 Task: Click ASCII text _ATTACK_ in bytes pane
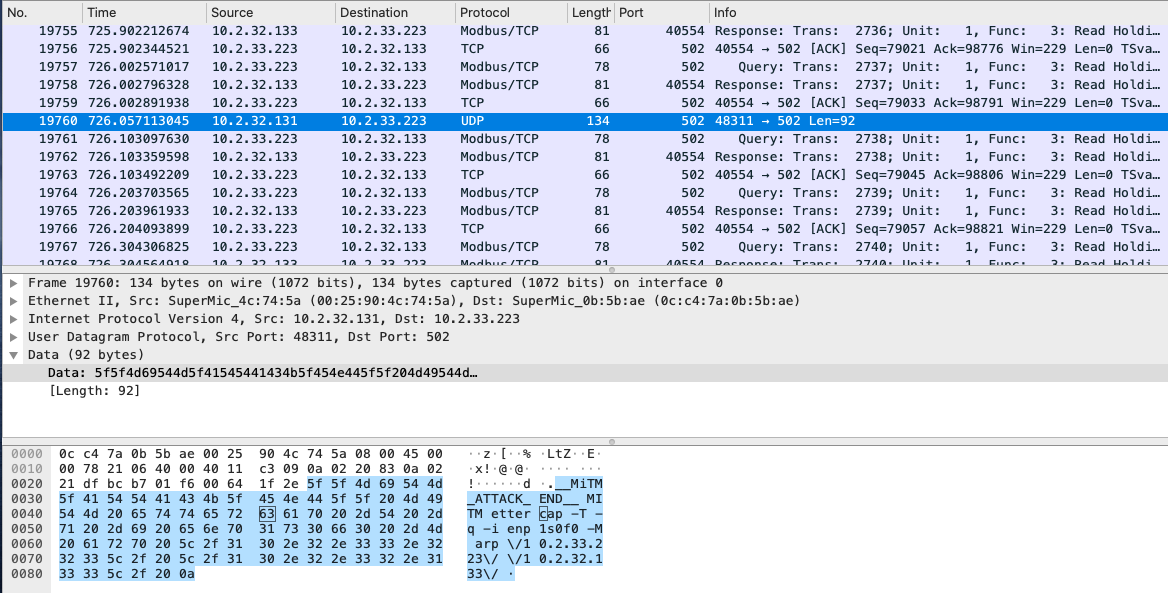click(x=499, y=498)
